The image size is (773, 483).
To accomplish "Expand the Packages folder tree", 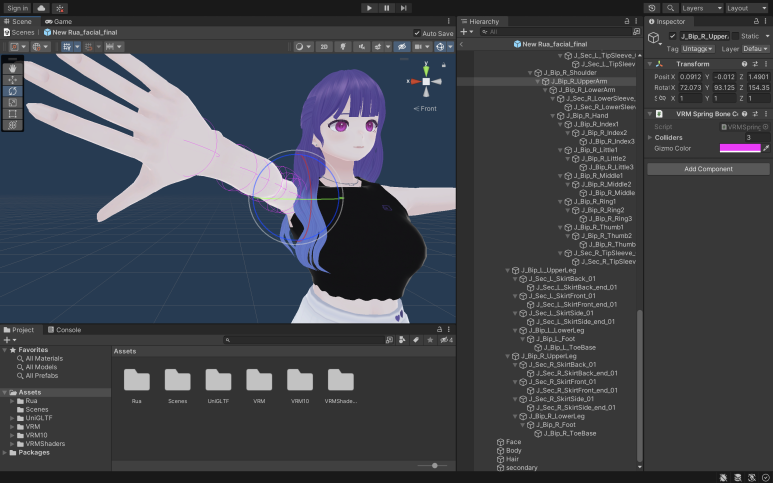I will point(4,452).
